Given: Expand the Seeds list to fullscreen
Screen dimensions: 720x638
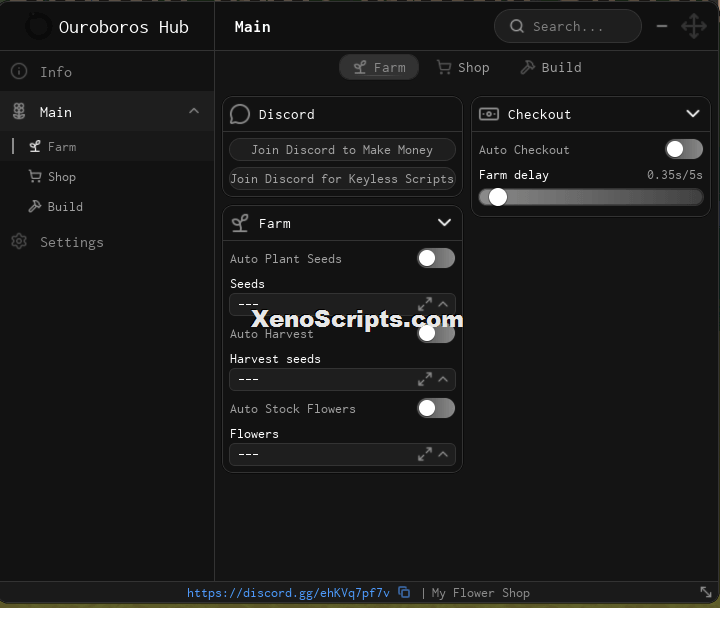Looking at the screenshot, I should pyautogui.click(x=425, y=304).
